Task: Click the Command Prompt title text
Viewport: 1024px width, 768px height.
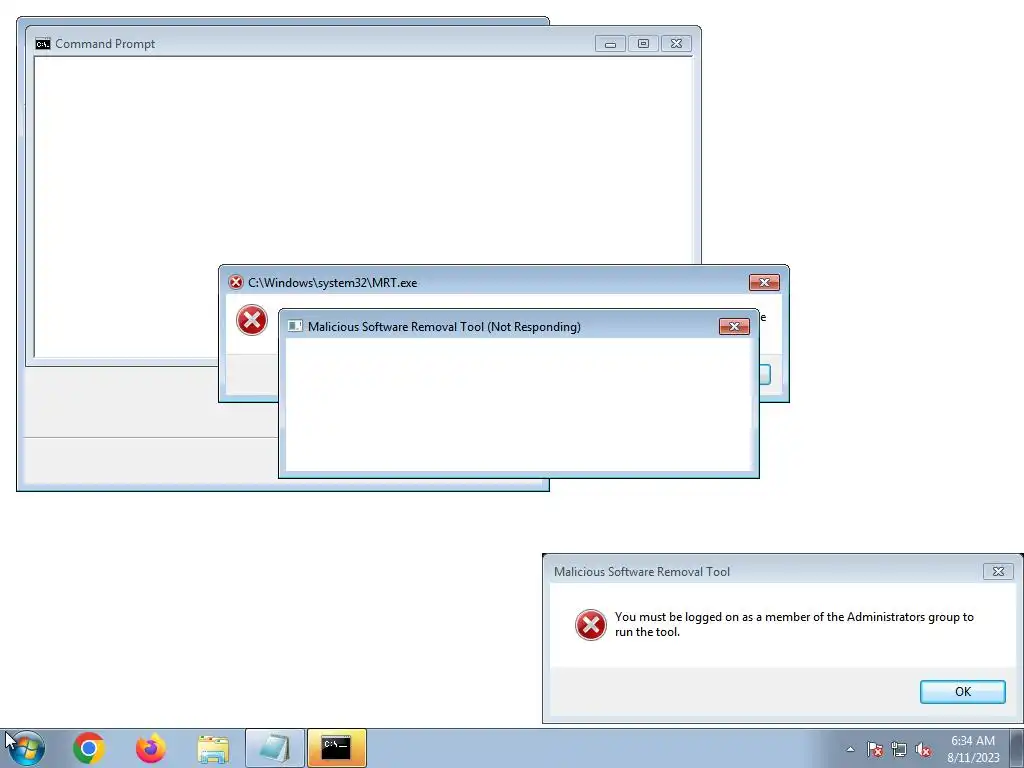Action: [105, 44]
